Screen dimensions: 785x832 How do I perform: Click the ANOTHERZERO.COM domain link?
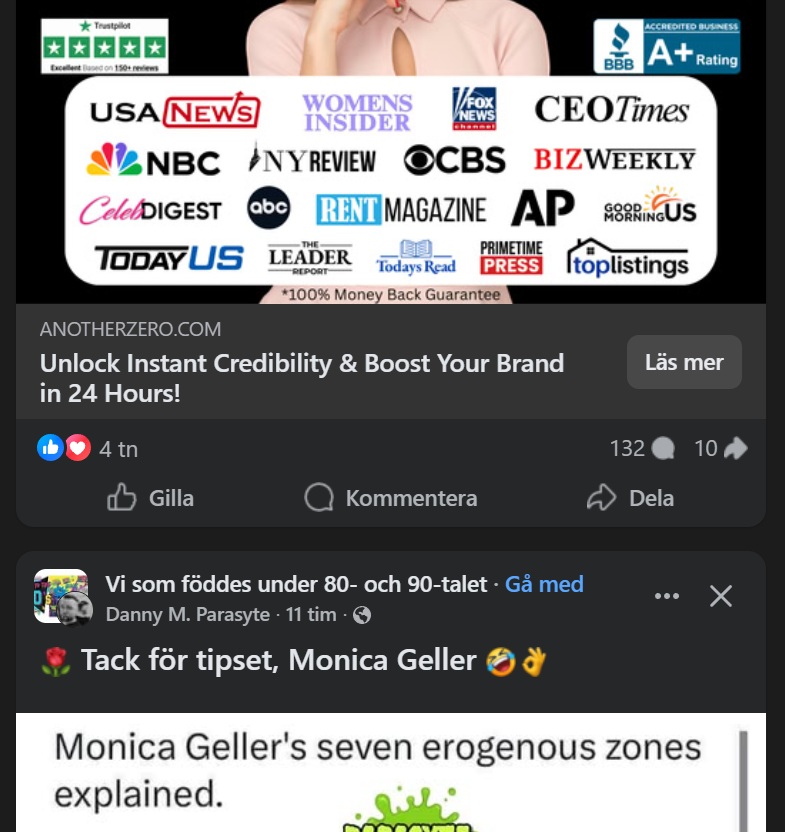130,329
